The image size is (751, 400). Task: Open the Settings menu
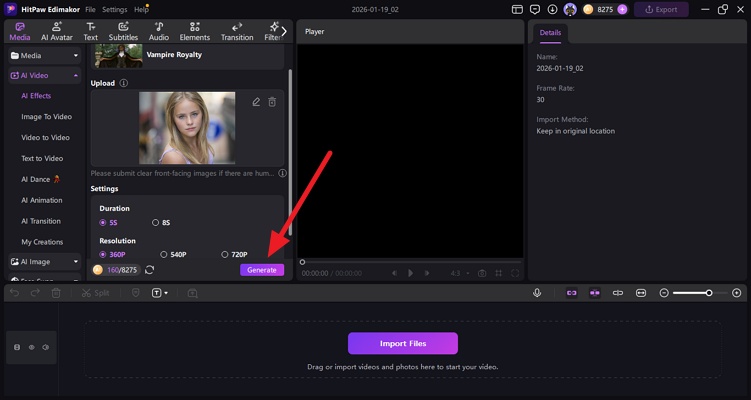pos(114,9)
